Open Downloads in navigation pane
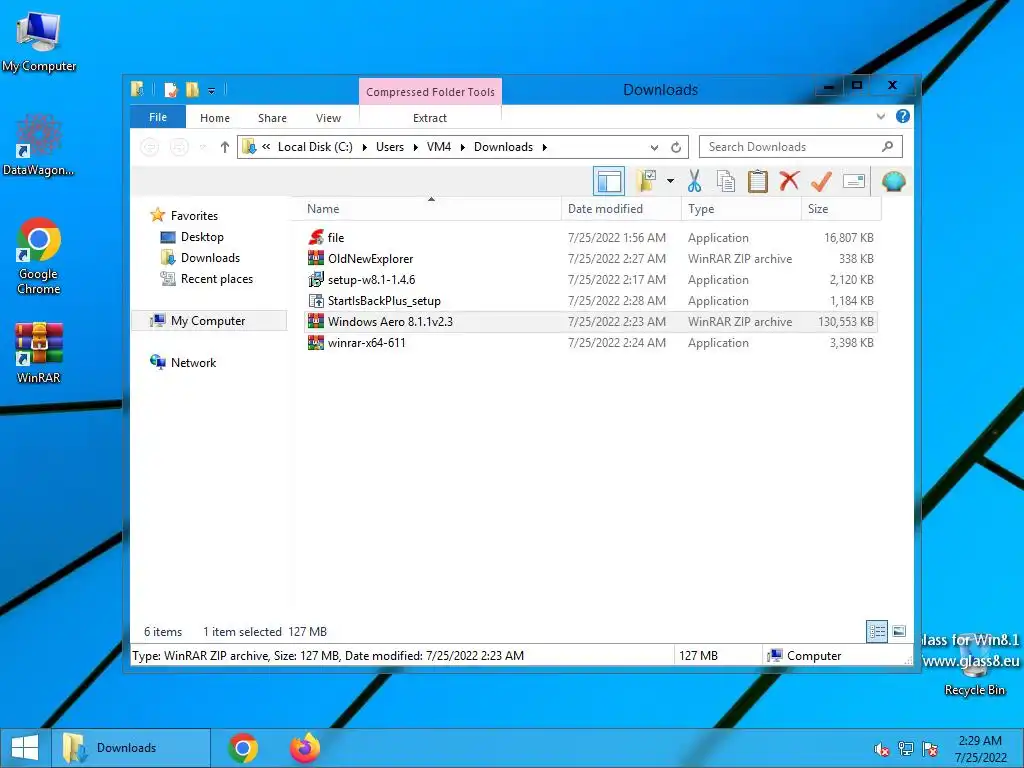 click(x=210, y=257)
